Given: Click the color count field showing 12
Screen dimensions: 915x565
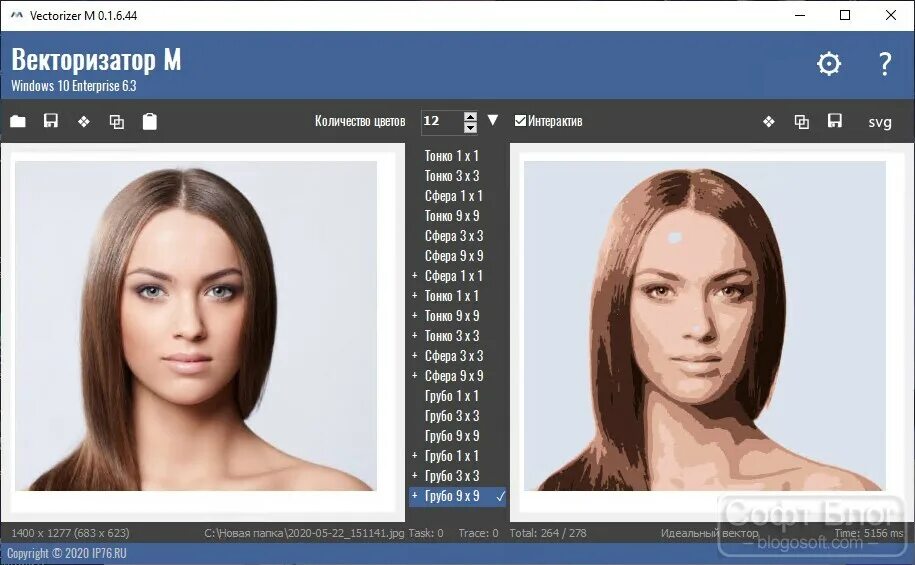Looking at the screenshot, I should click(x=442, y=121).
